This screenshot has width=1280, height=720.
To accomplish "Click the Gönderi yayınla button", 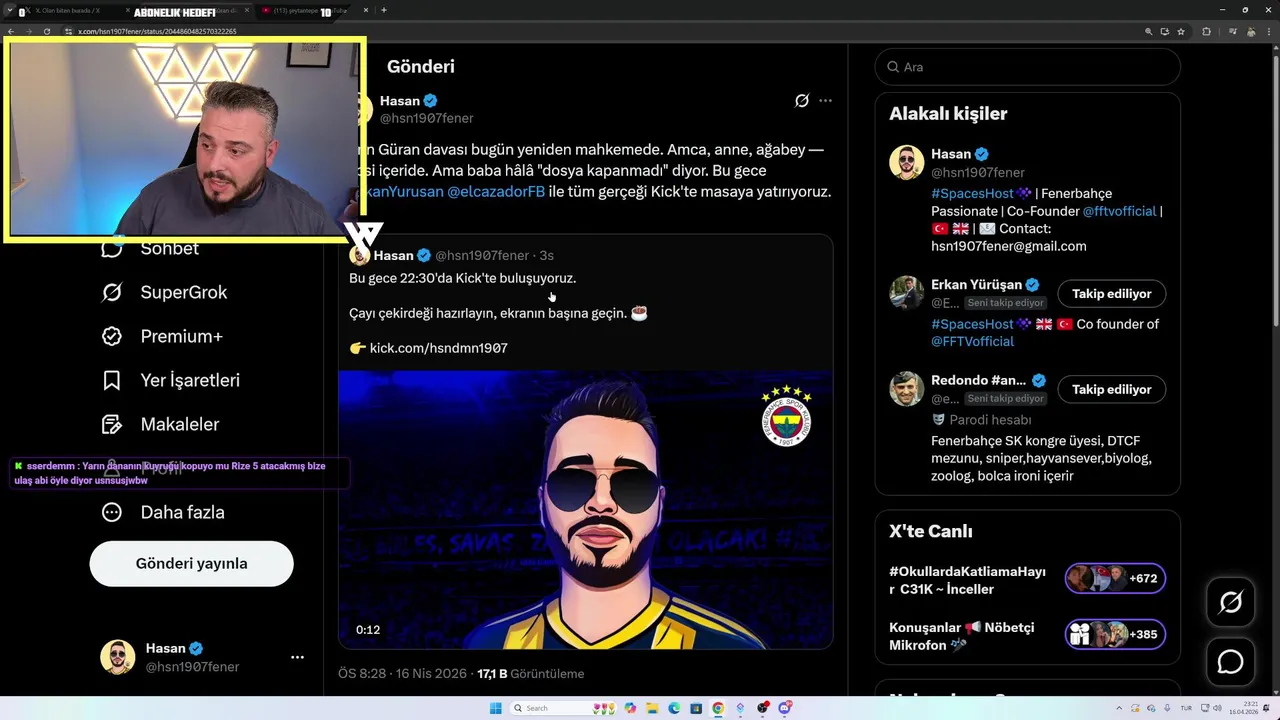I will 192,563.
